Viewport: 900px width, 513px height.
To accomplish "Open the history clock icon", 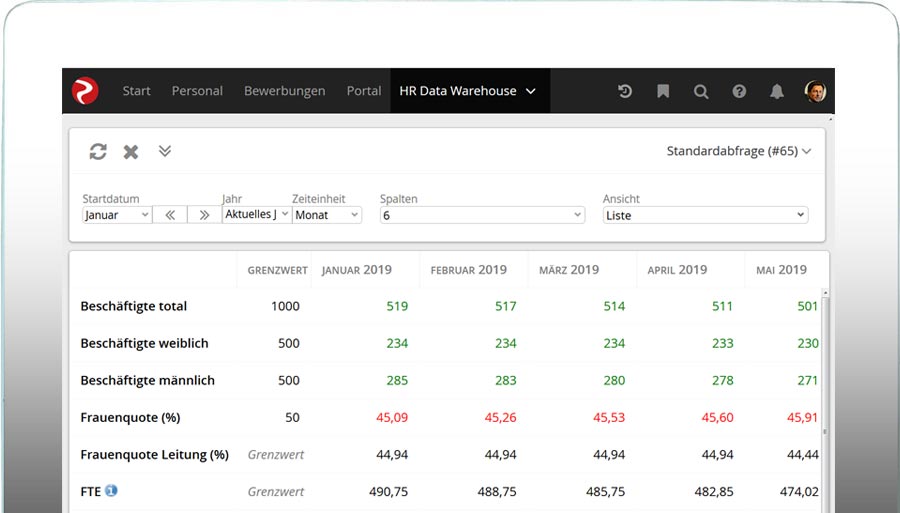I will pos(624,91).
